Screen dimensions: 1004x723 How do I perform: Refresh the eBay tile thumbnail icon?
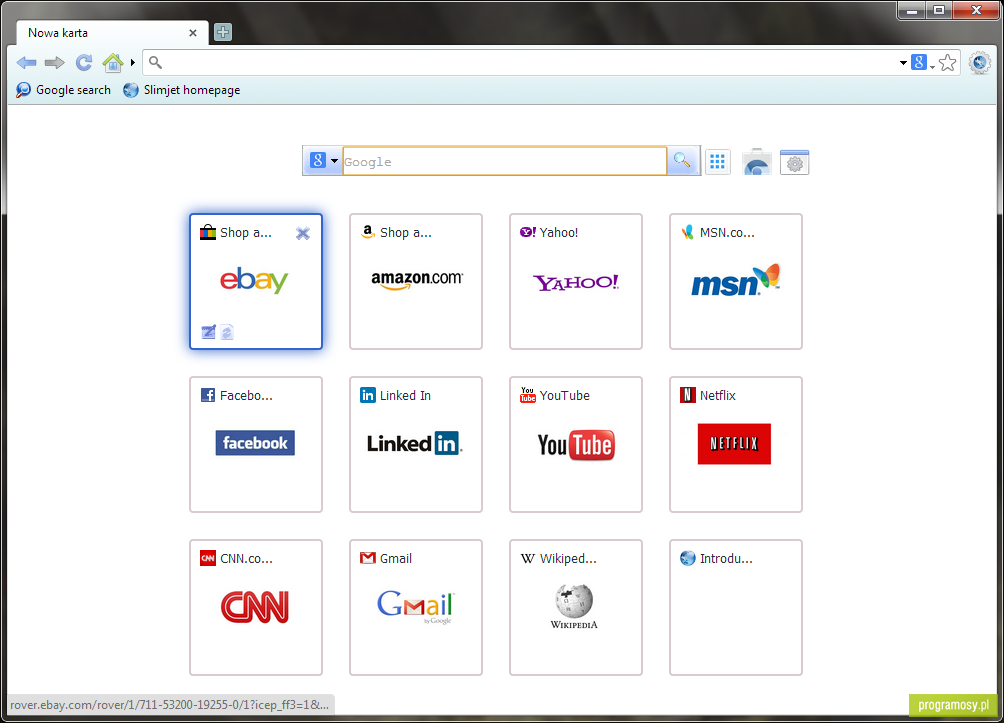[x=227, y=332]
